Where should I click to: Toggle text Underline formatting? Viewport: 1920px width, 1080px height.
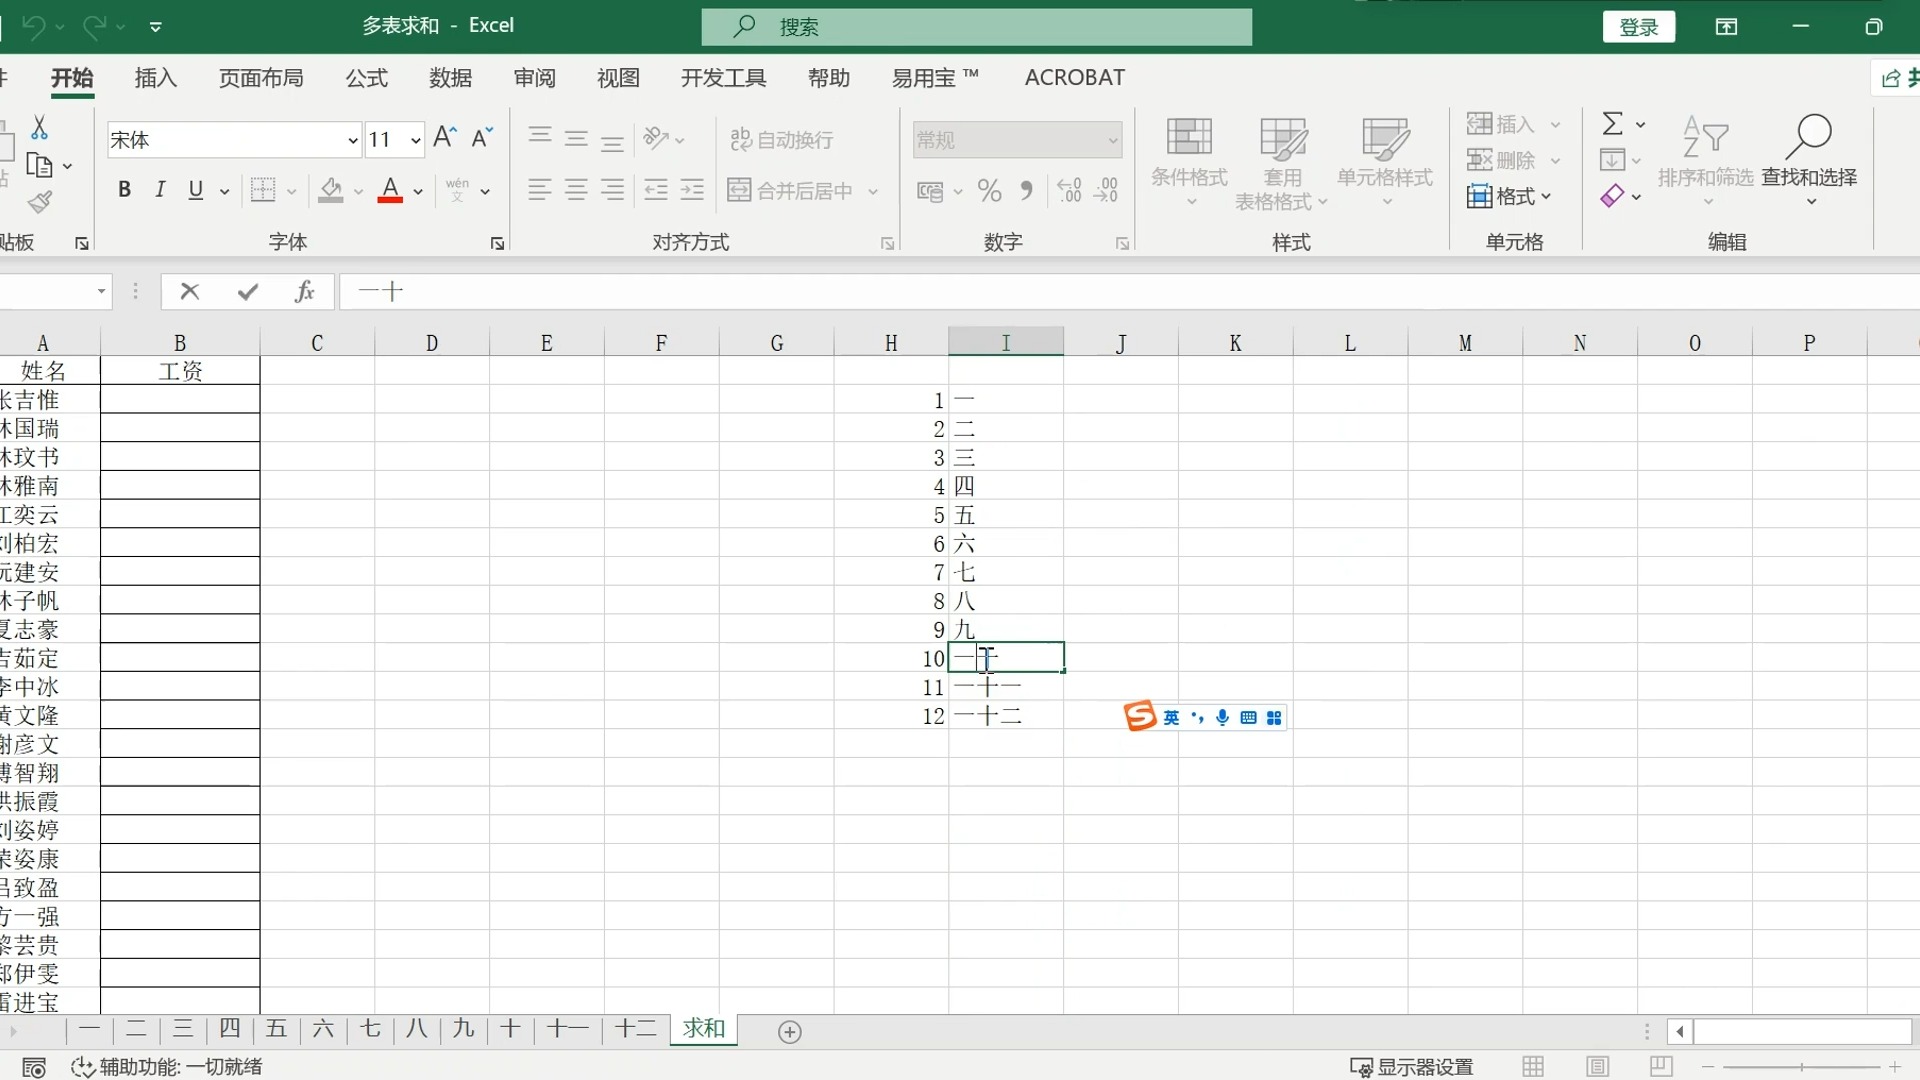[195, 191]
